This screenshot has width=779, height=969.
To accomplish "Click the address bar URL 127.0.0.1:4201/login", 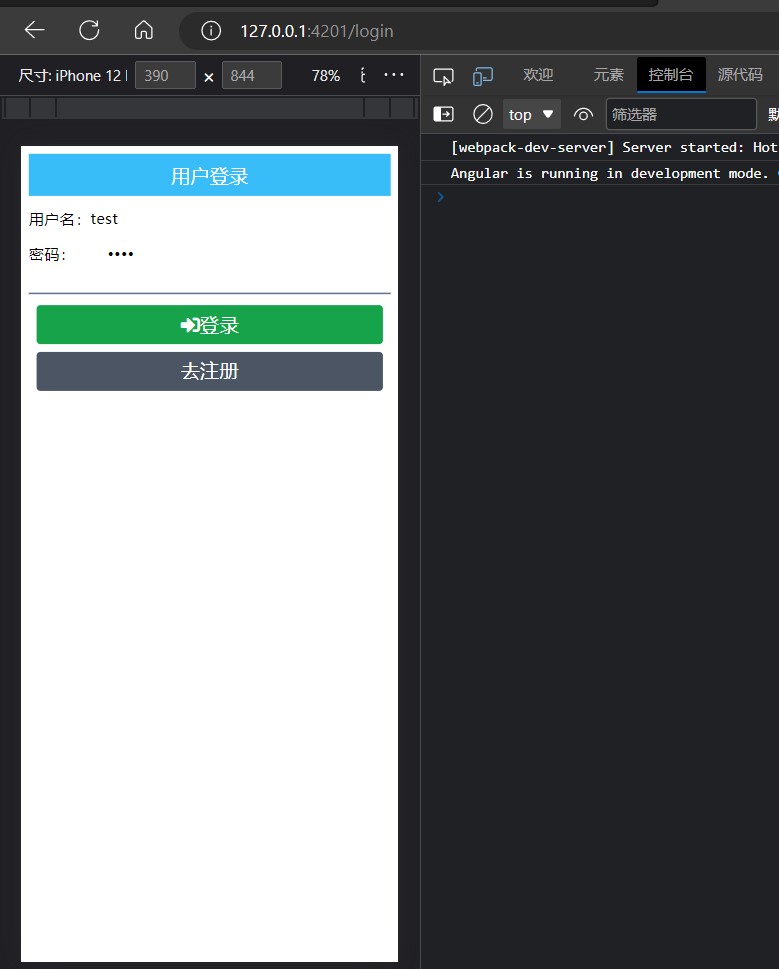I will point(316,31).
